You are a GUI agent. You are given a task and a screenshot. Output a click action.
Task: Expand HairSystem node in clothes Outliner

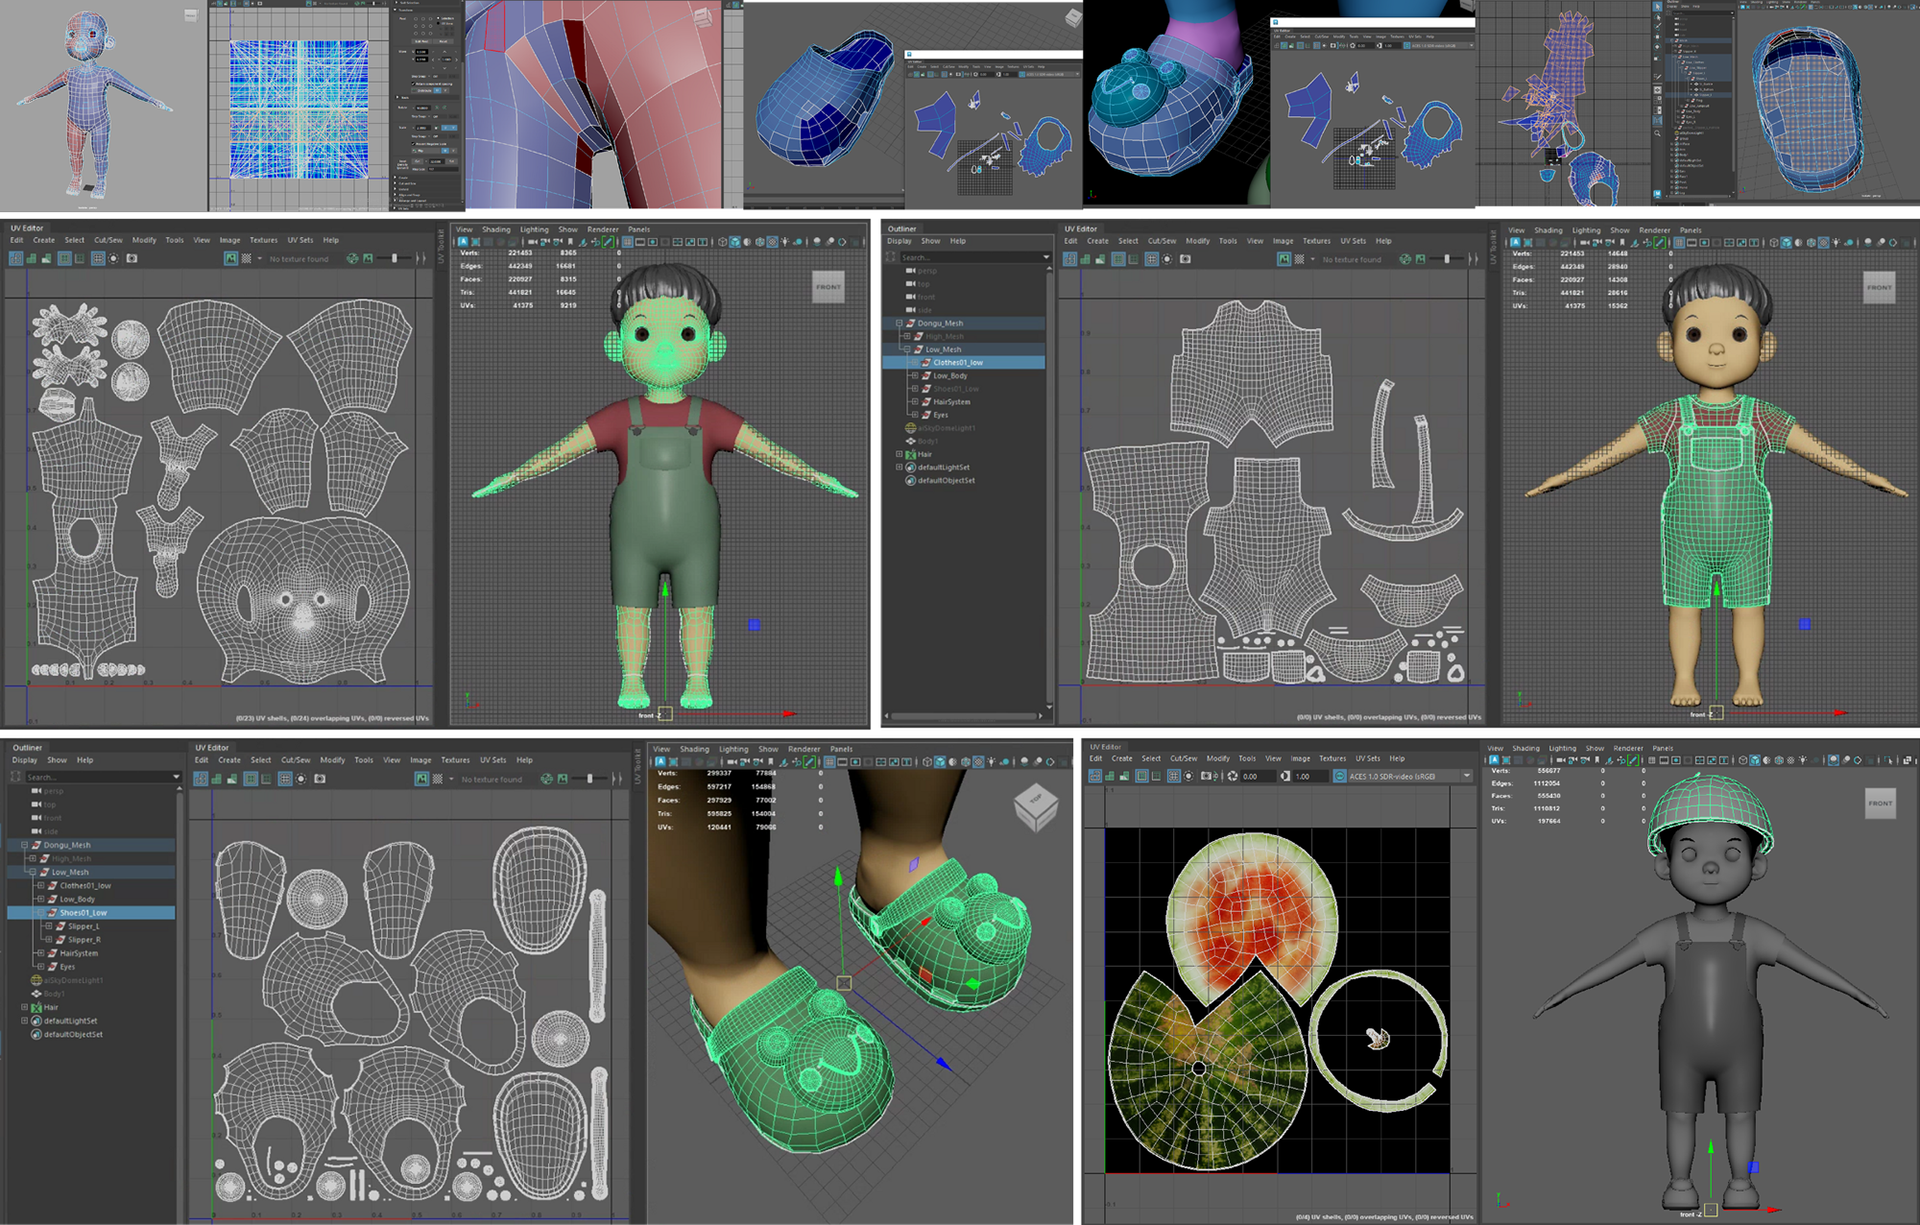coord(913,401)
